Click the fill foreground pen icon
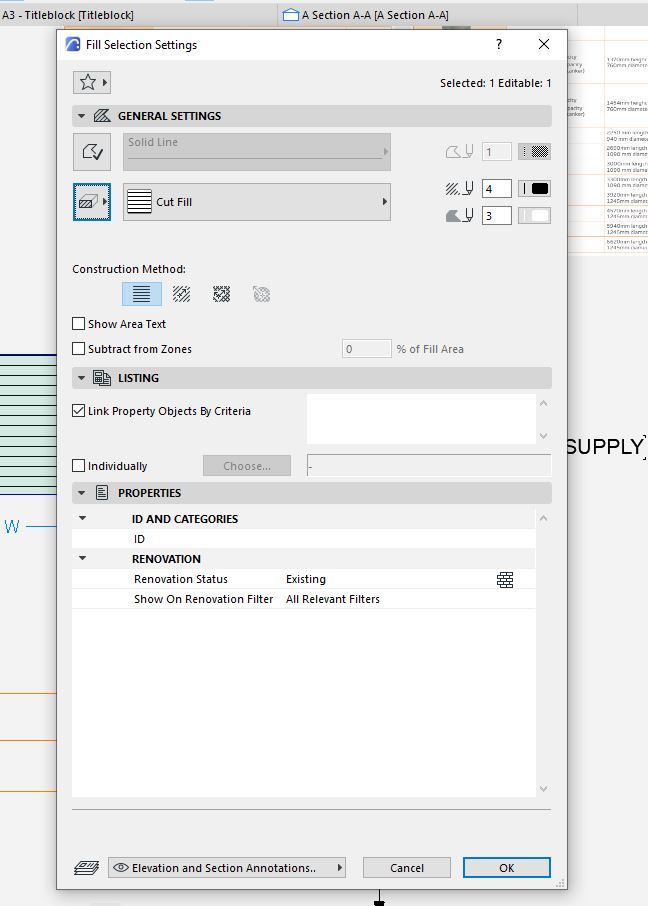 460,188
